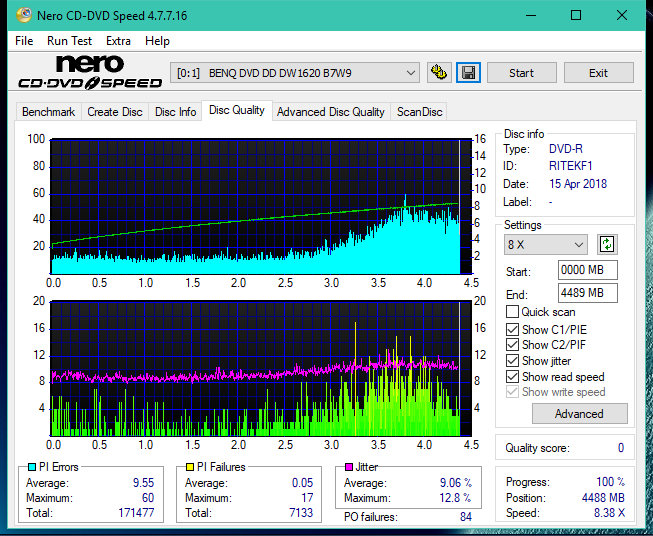This screenshot has height=536, width=653.
Task: Click the Nero CD-DVD Speed logo
Action: pyautogui.click(x=90, y=72)
